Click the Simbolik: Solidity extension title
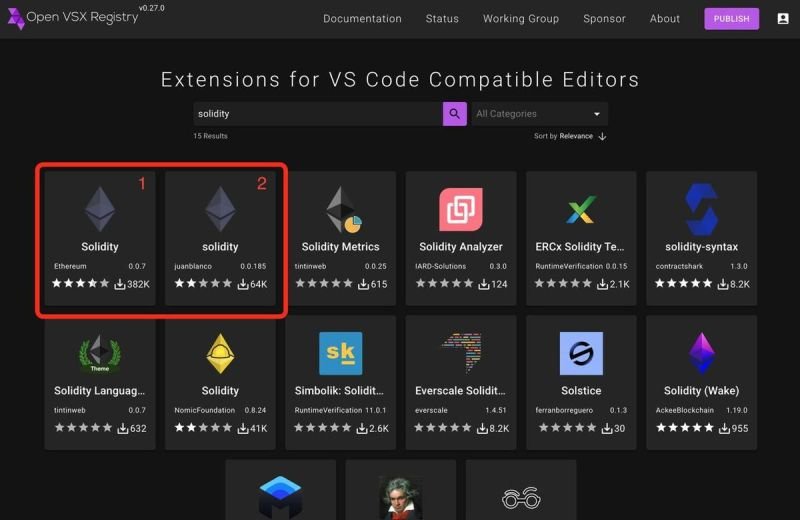Screen dimensions: 800x520 (x=339, y=391)
